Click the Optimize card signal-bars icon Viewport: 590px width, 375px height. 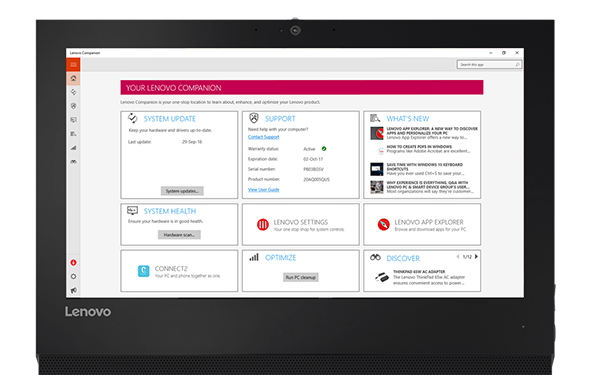coord(254,257)
